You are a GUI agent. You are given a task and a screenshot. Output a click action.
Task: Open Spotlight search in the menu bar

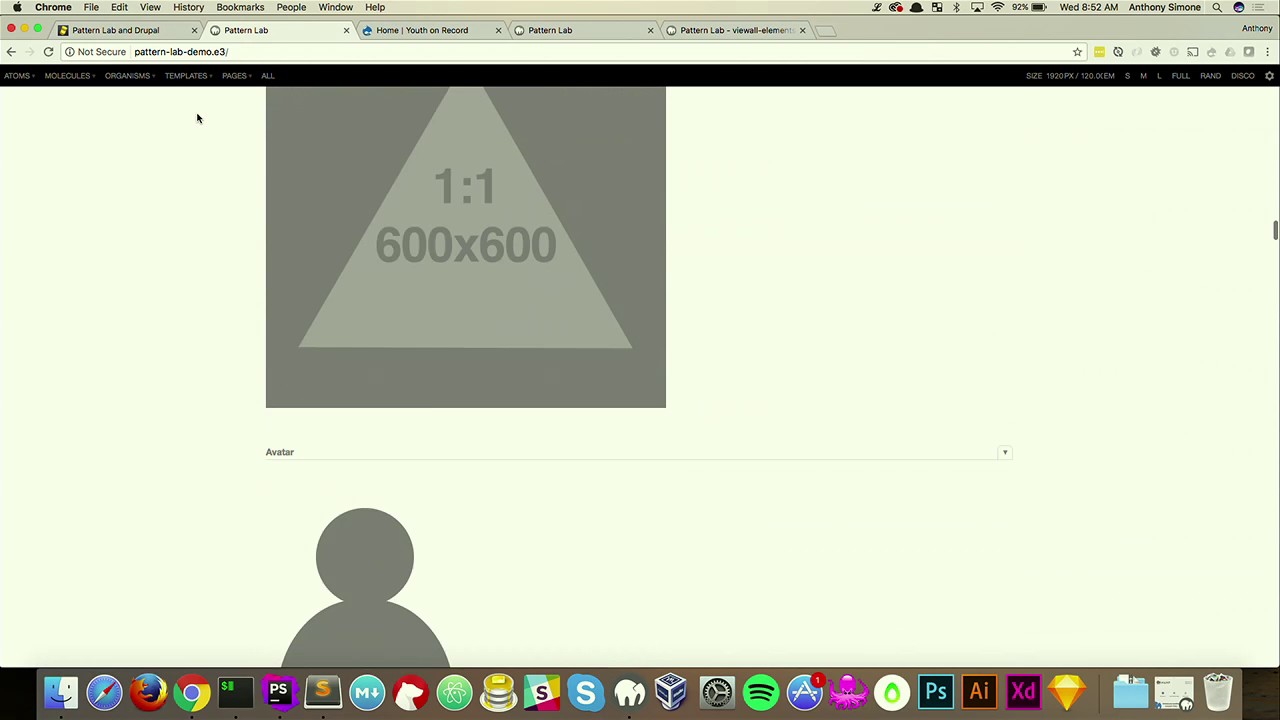point(1217,7)
